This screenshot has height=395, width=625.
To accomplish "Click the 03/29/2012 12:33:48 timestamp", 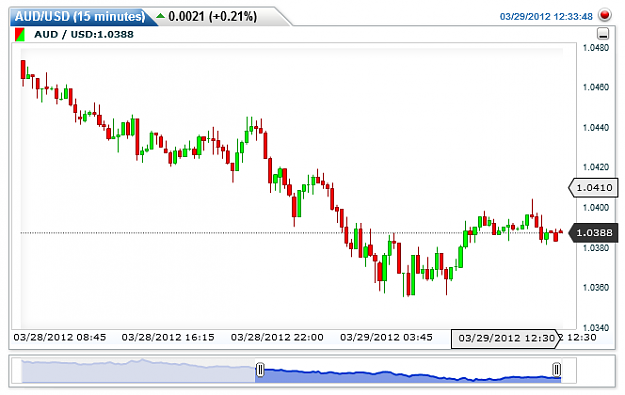I will (546, 16).
